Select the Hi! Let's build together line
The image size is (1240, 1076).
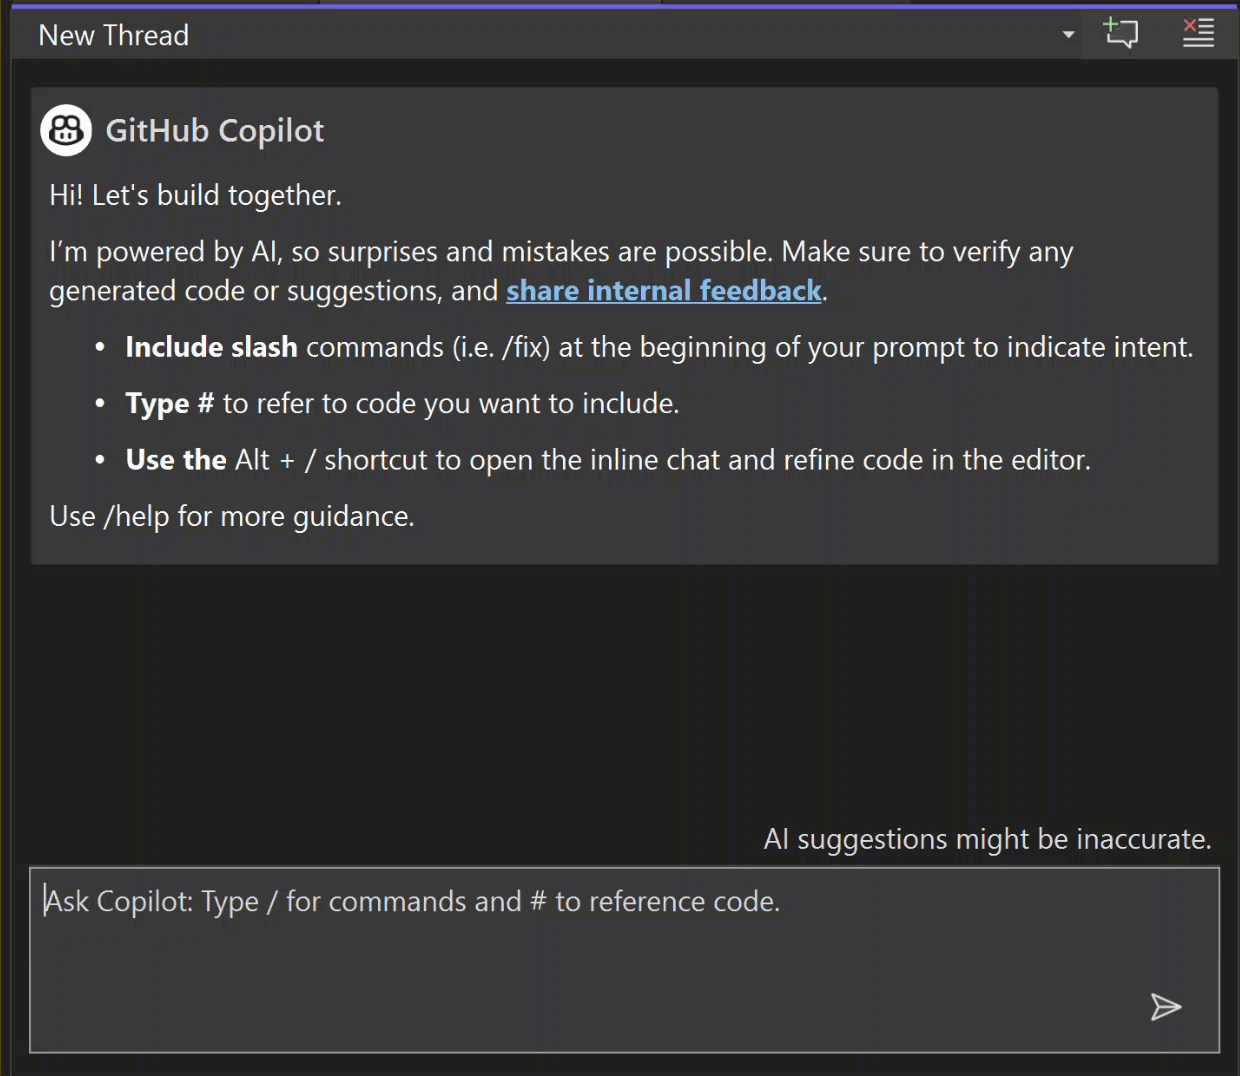[195, 195]
